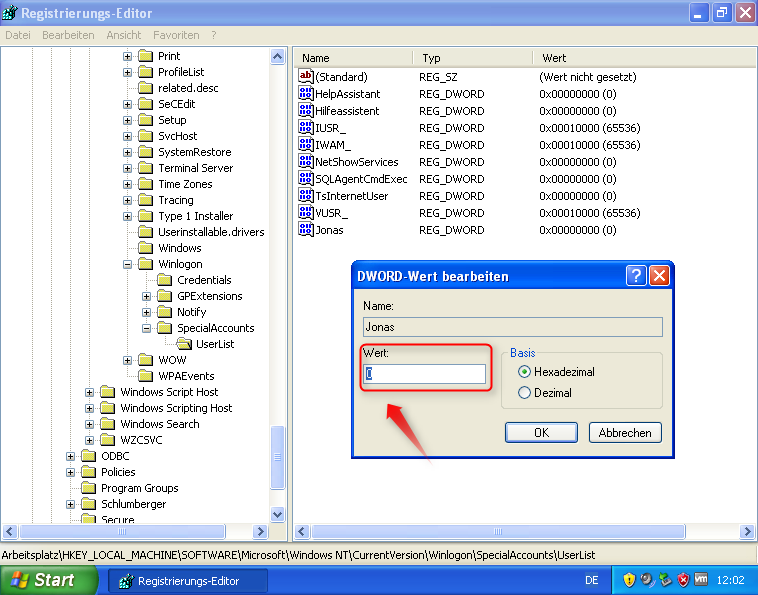
Task: Click the taskbar clock showing 12:02
Action: coord(730,580)
